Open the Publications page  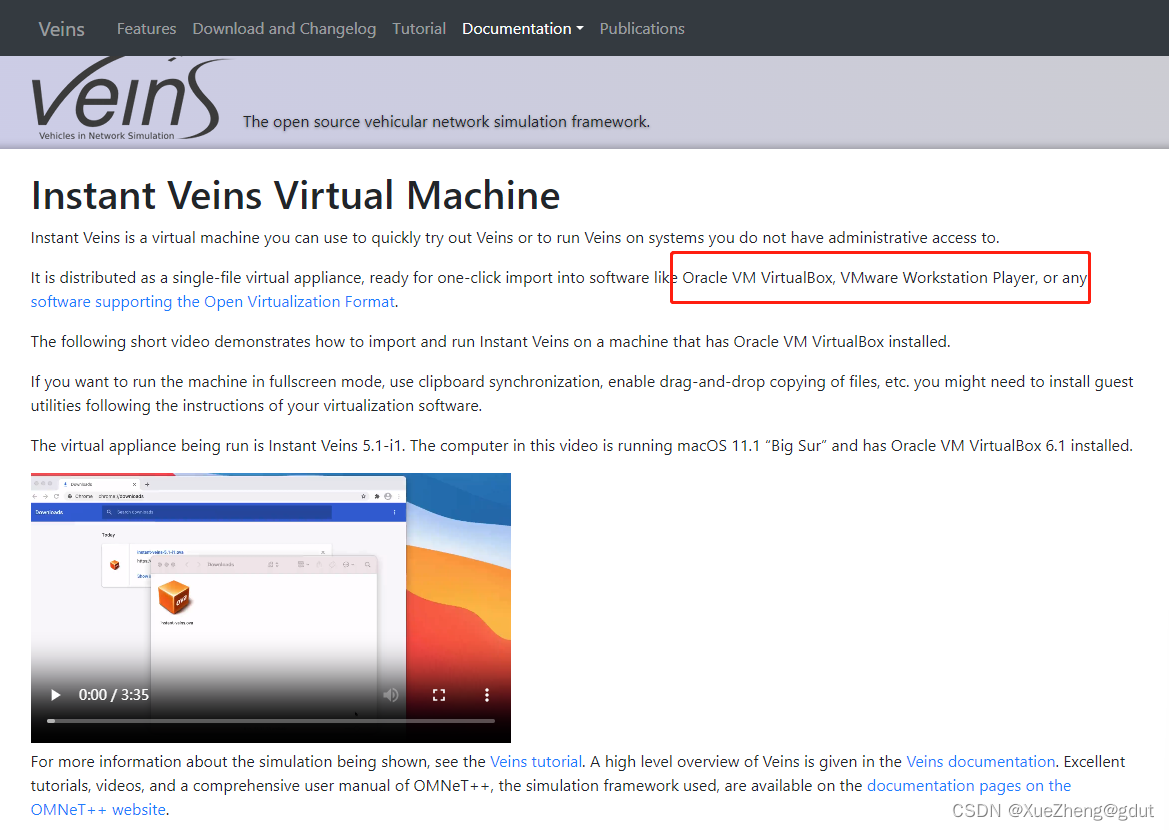tap(642, 28)
